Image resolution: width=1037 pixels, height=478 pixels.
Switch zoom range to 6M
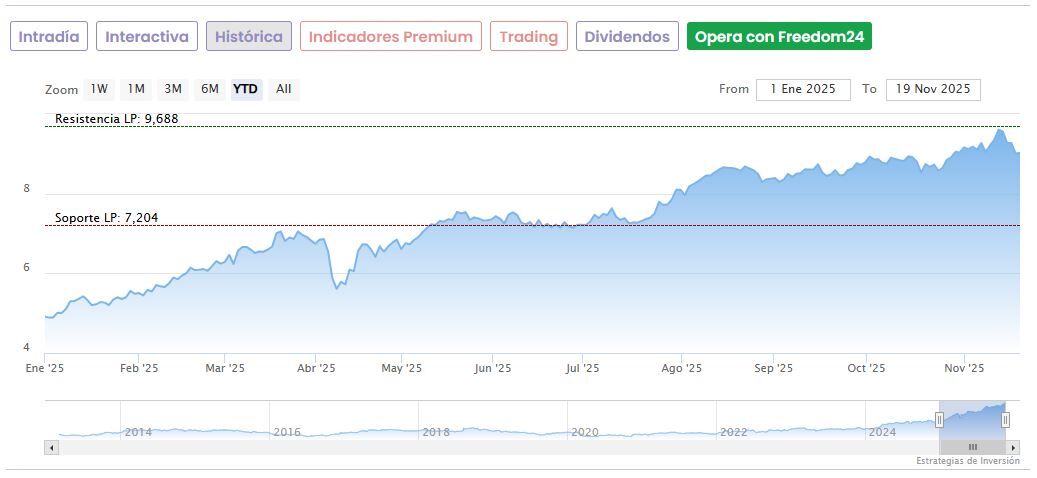[x=209, y=89]
